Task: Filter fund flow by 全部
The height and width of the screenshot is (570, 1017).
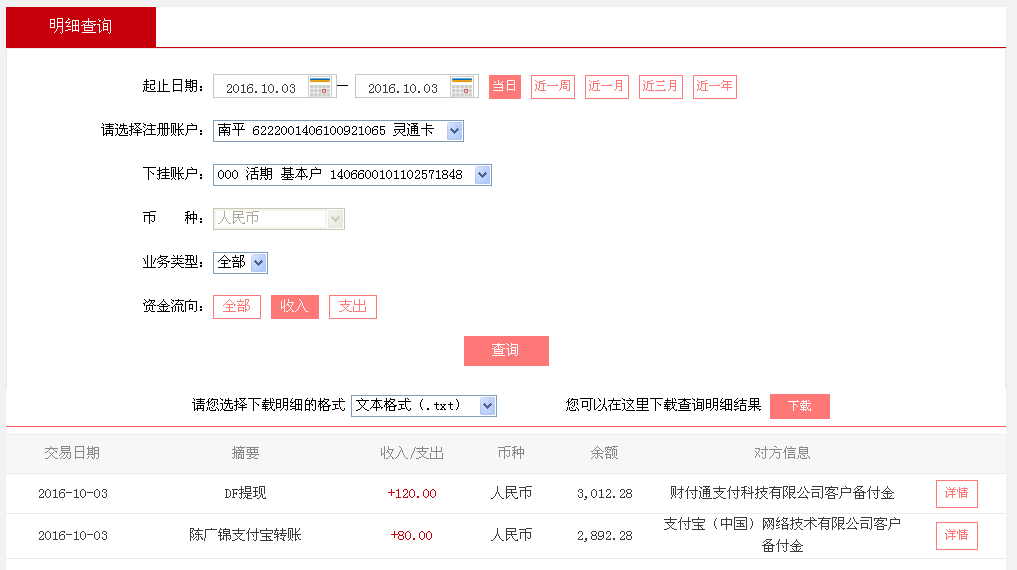Action: coord(237,307)
